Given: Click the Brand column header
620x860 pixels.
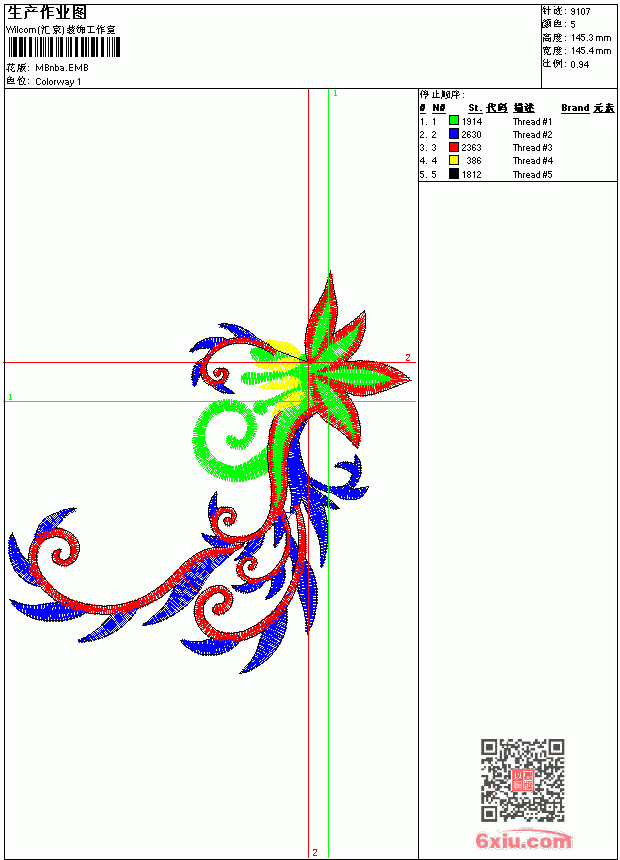Looking at the screenshot, I should pos(575,108).
